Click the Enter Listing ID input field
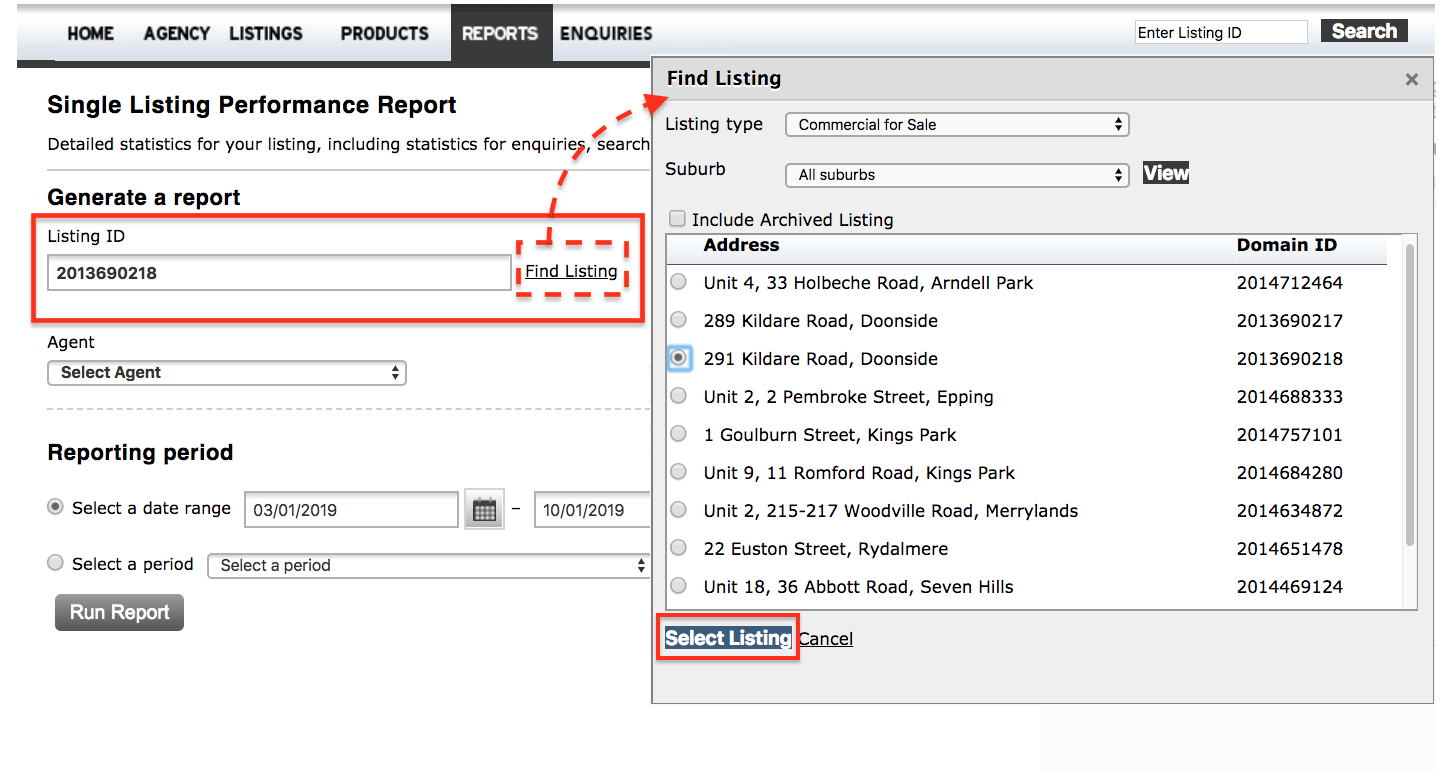The image size is (1453, 770). (x=1220, y=31)
